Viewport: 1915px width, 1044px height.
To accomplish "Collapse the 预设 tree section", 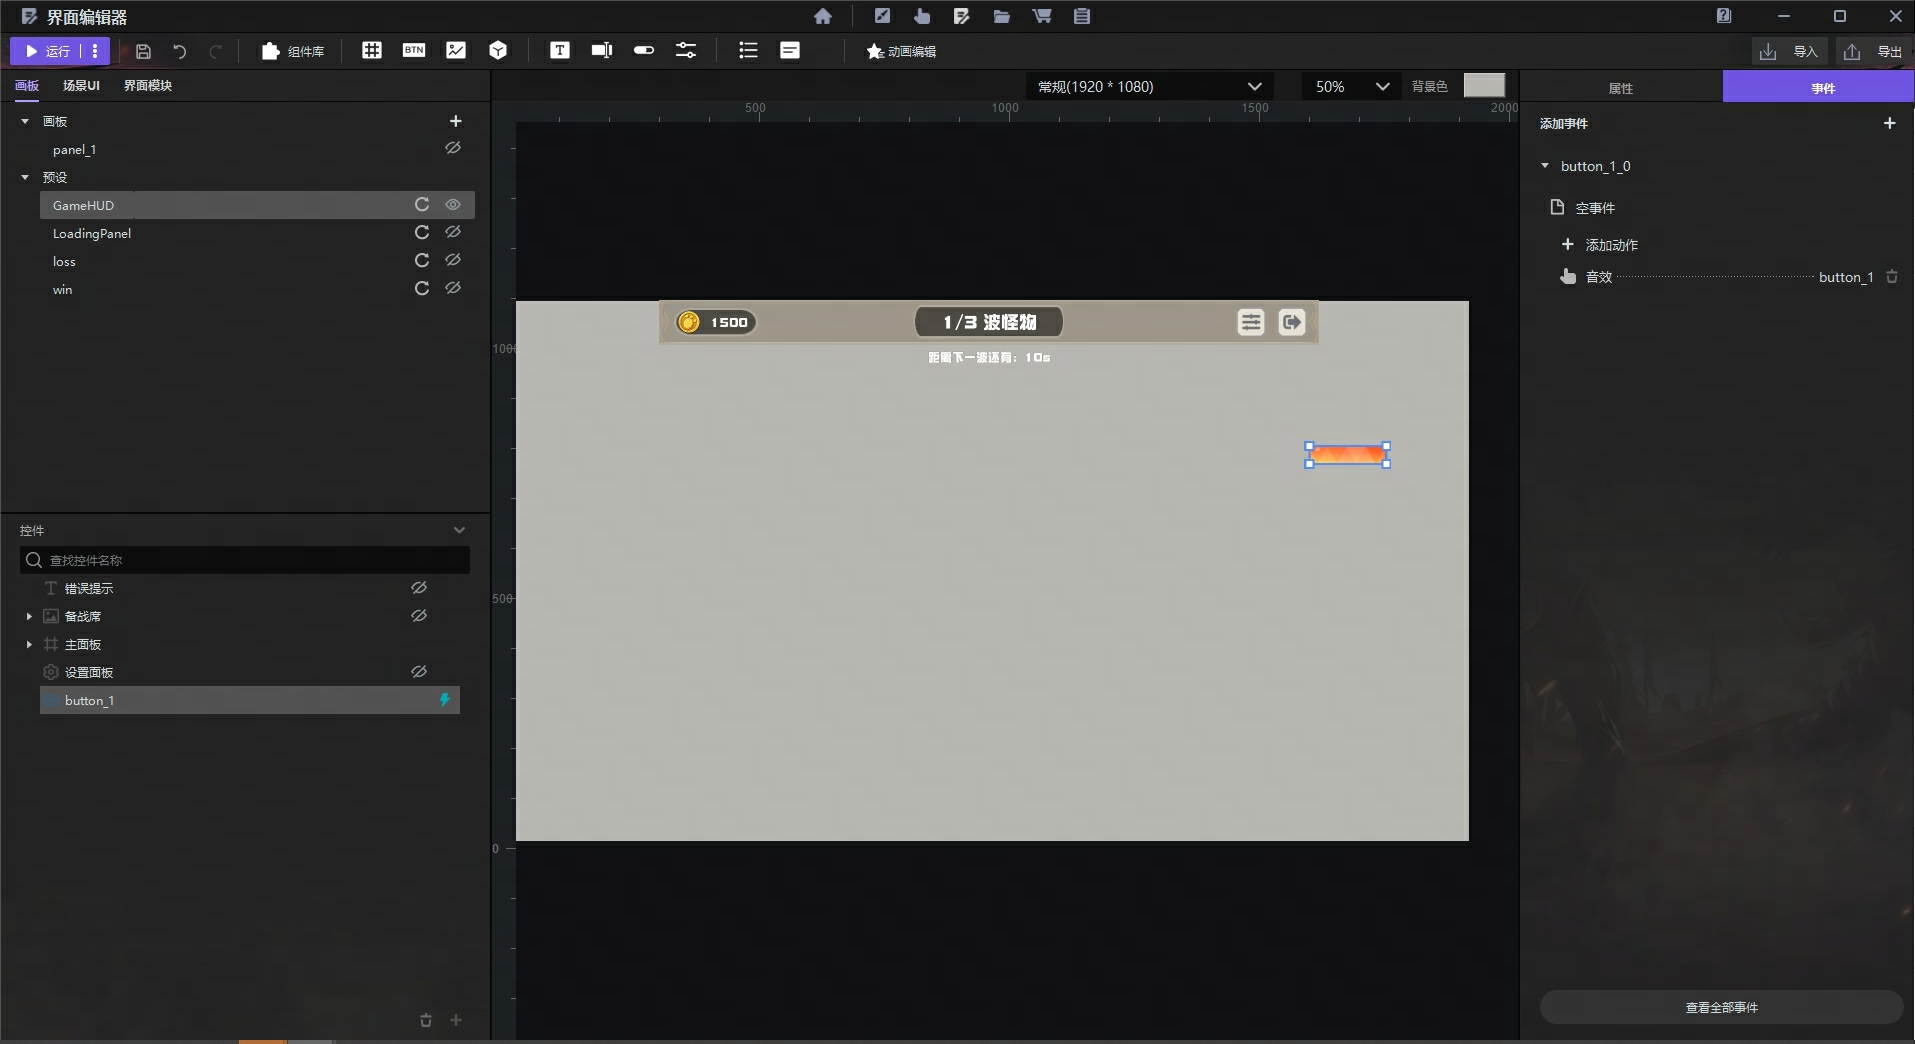I will 25,177.
